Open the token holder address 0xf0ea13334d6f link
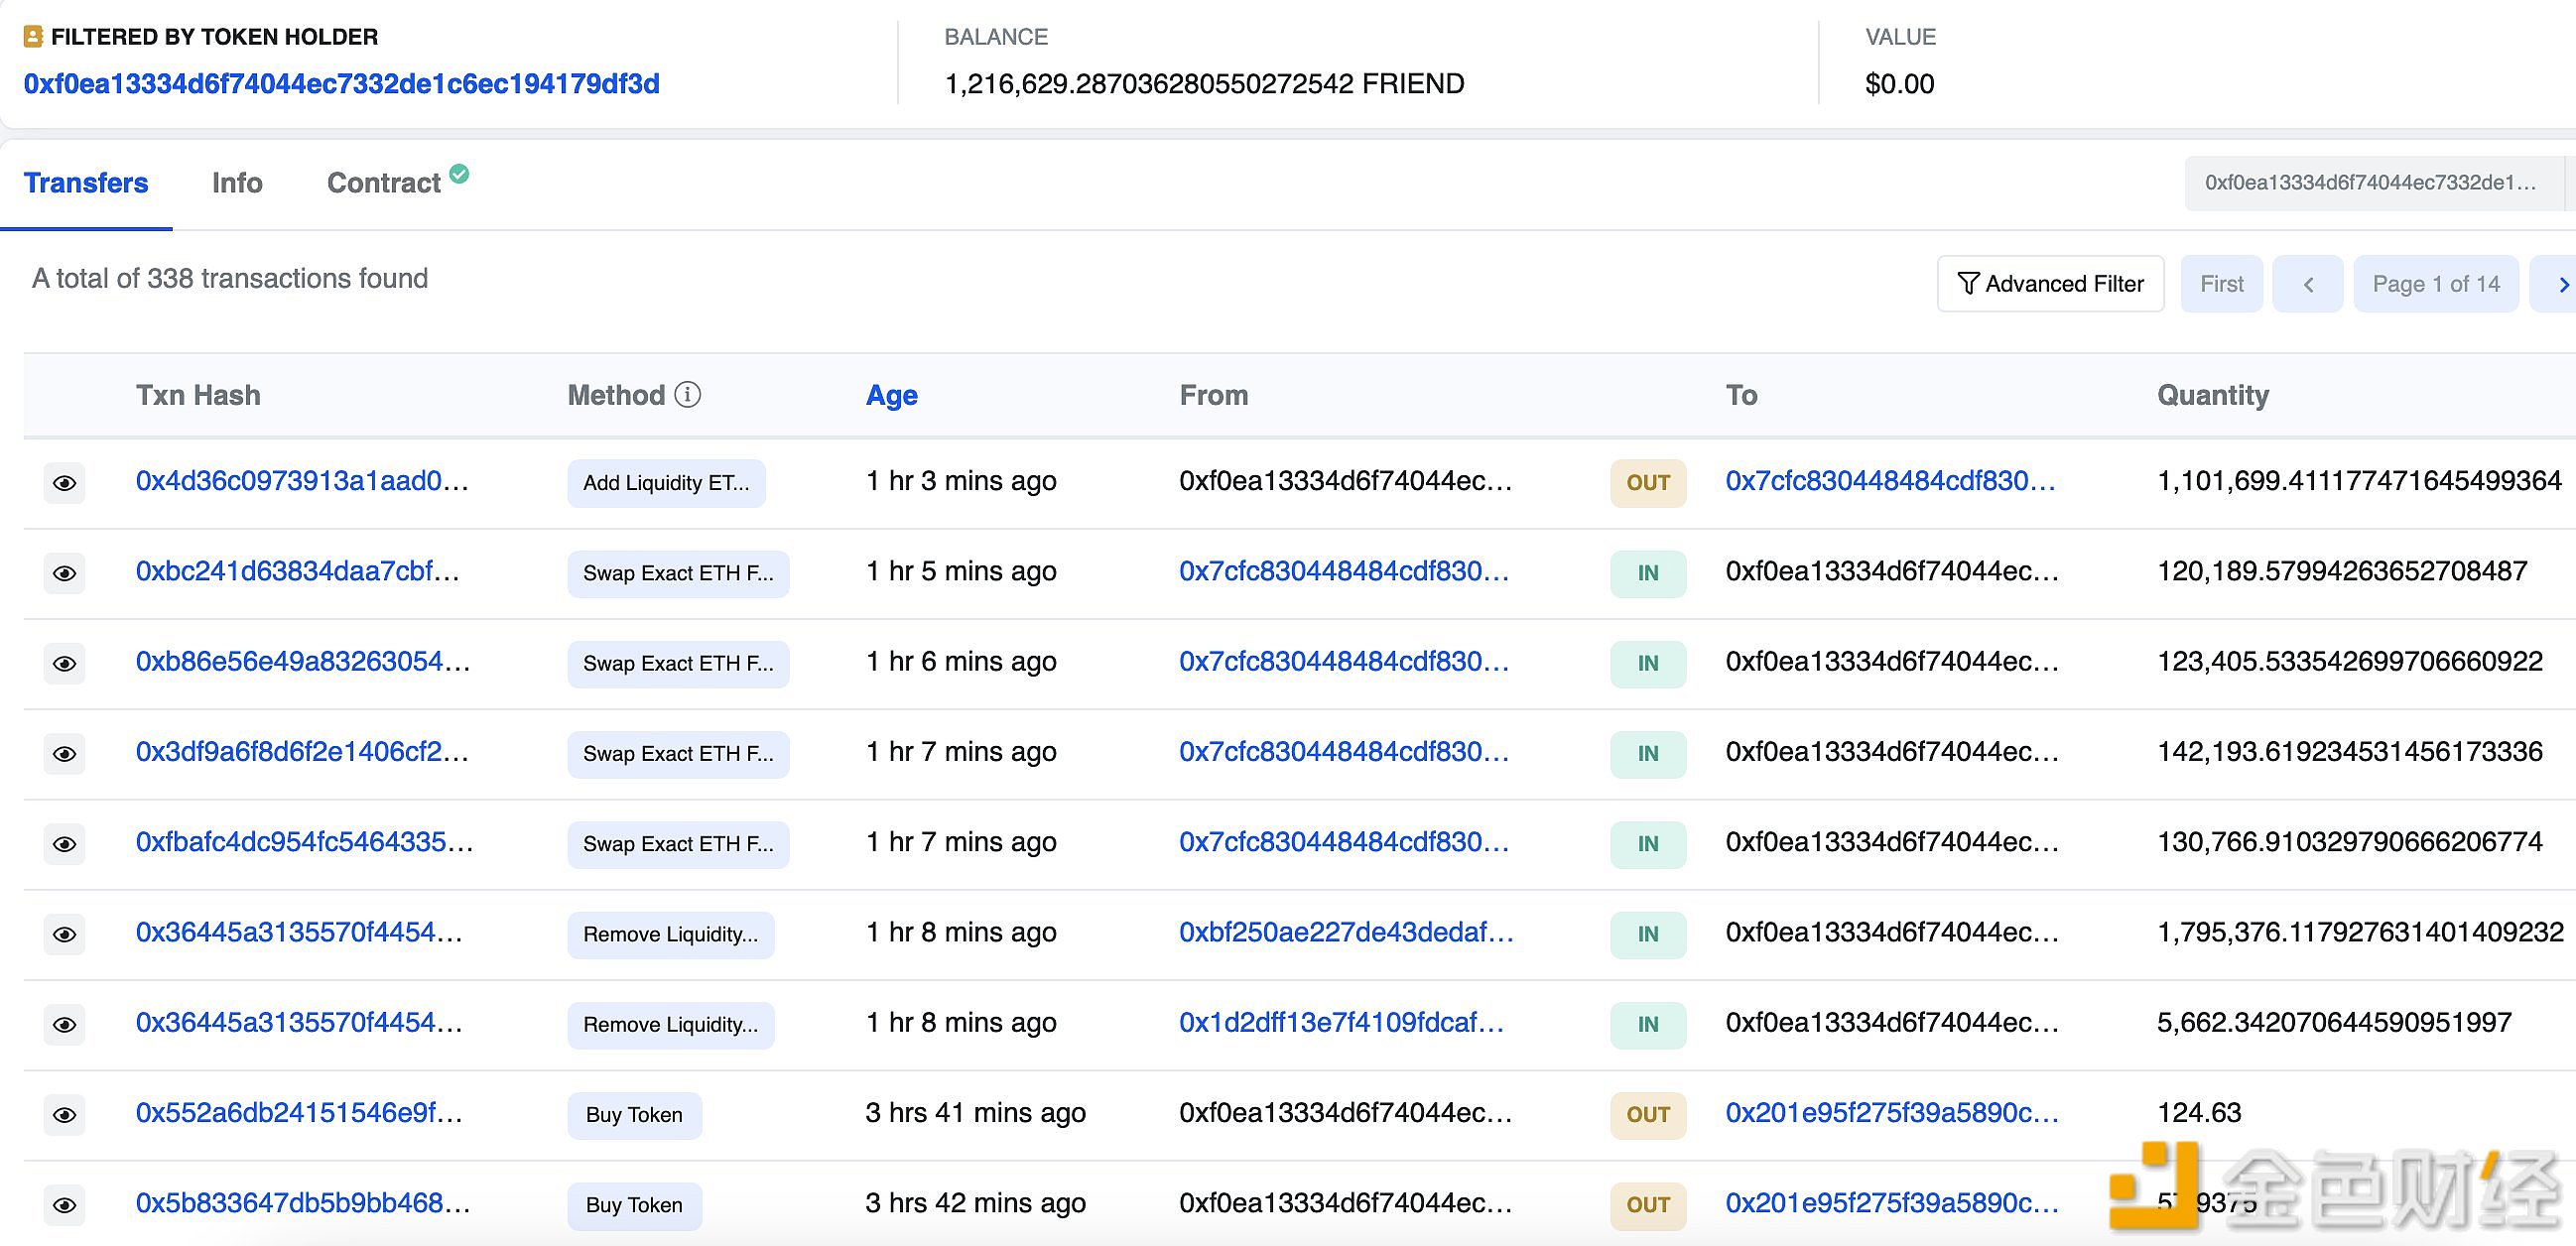The image size is (2576, 1246). (x=341, y=83)
